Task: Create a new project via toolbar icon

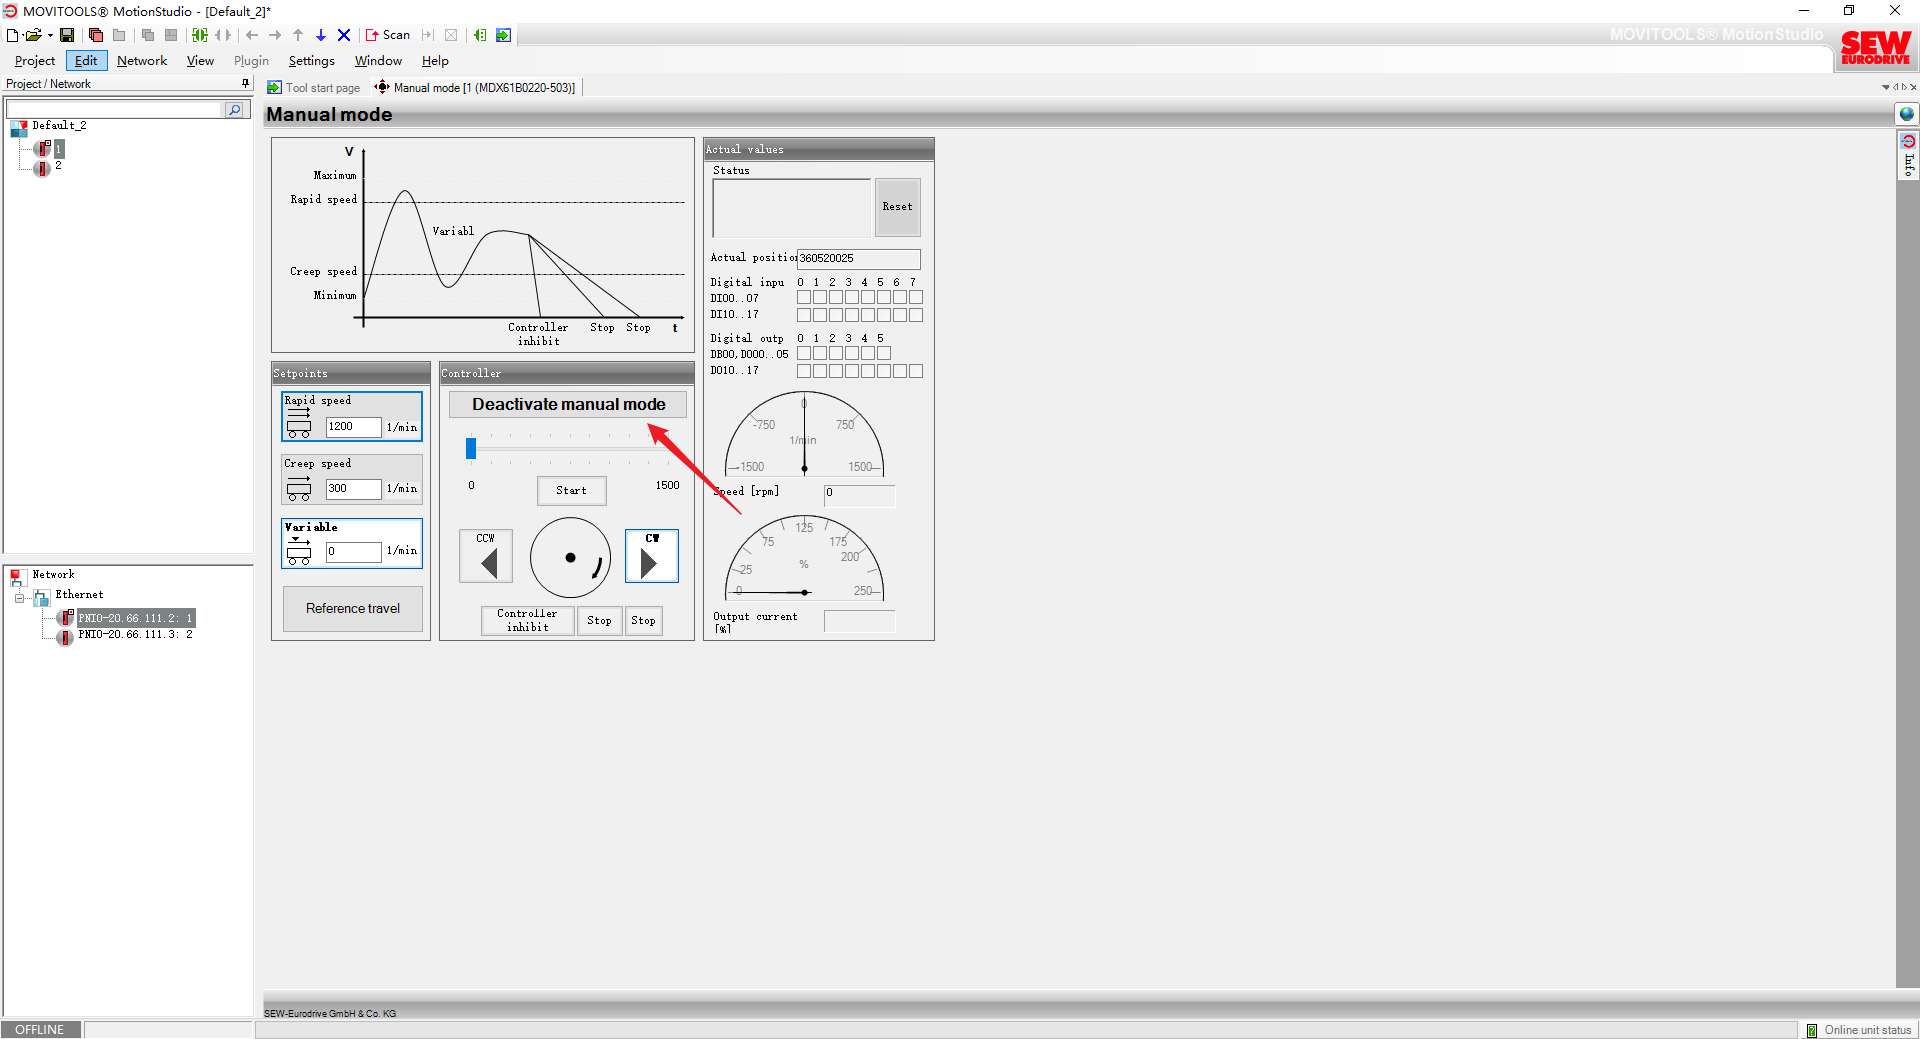Action: (x=12, y=35)
